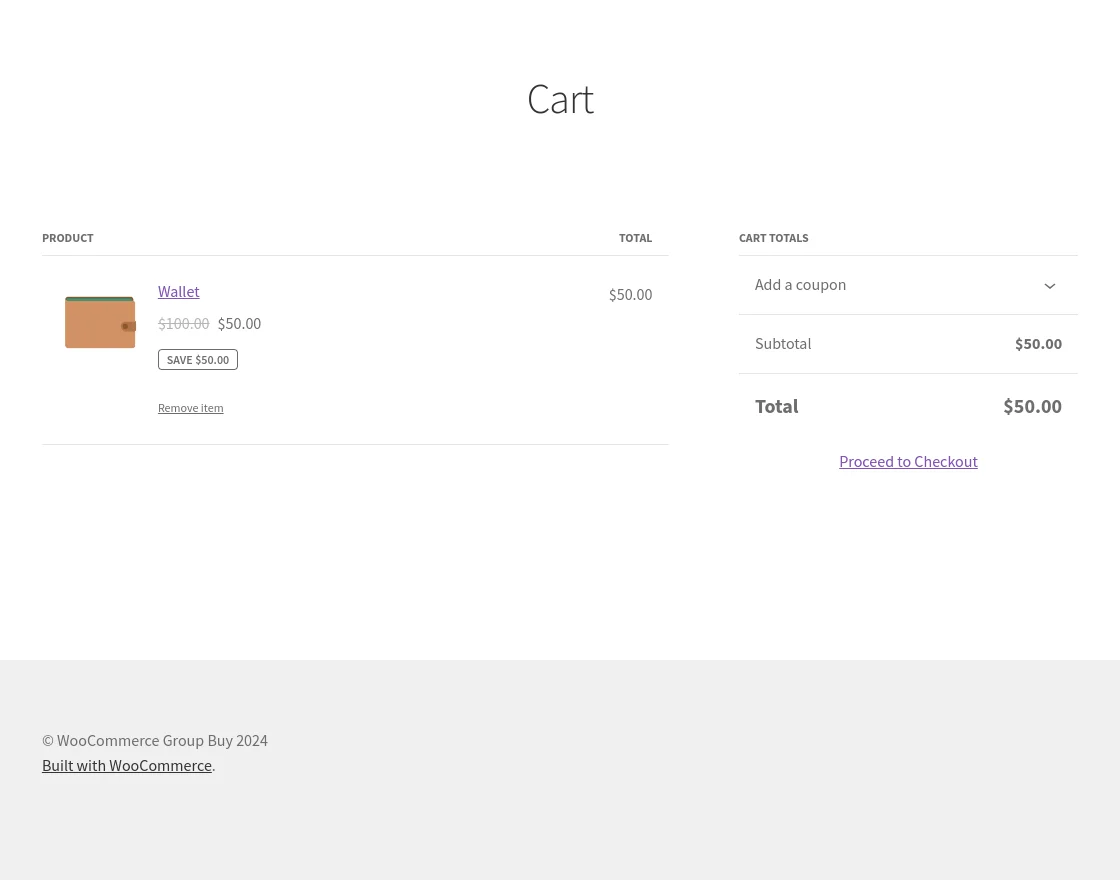Click the discounted $50.00 price under Wallet

click(239, 323)
